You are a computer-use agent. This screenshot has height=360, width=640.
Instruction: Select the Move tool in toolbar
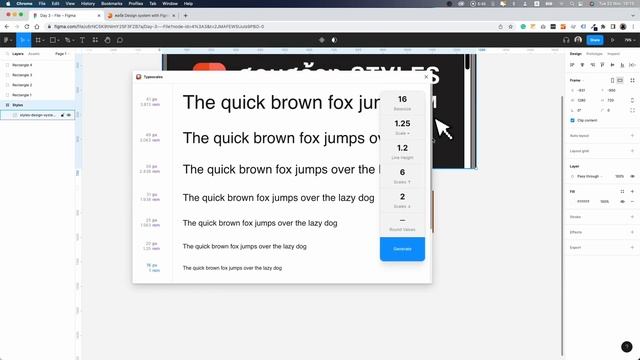pos(22,40)
